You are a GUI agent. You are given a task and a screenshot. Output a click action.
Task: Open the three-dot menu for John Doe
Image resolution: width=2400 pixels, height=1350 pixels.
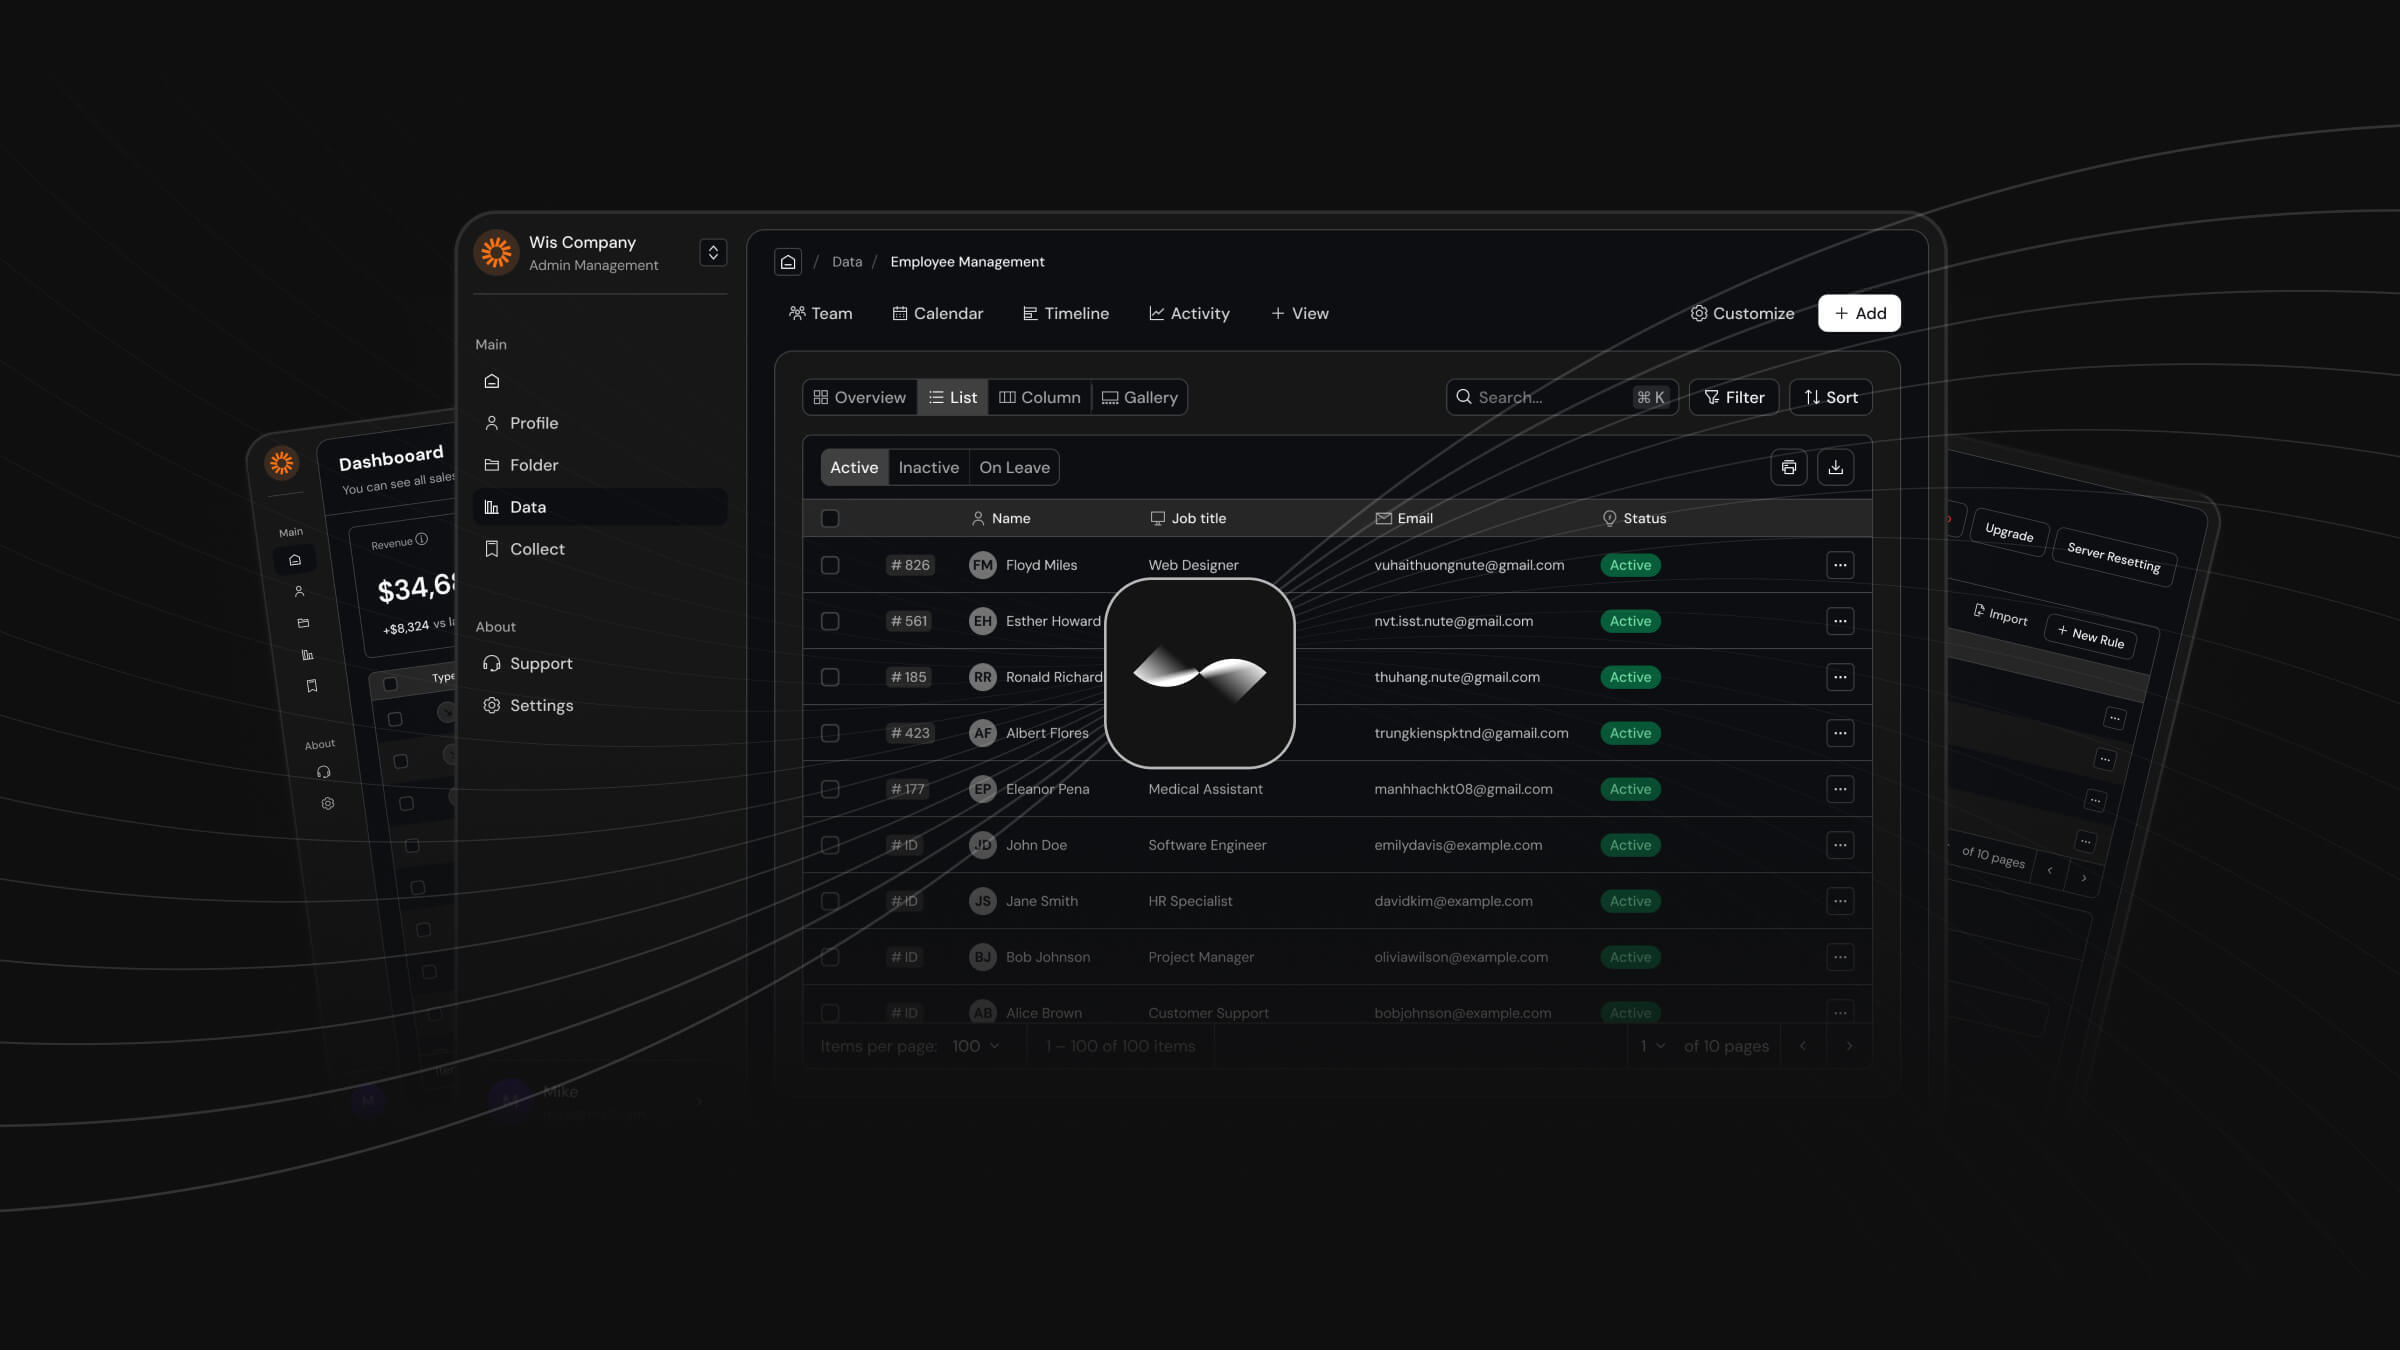tap(1840, 845)
